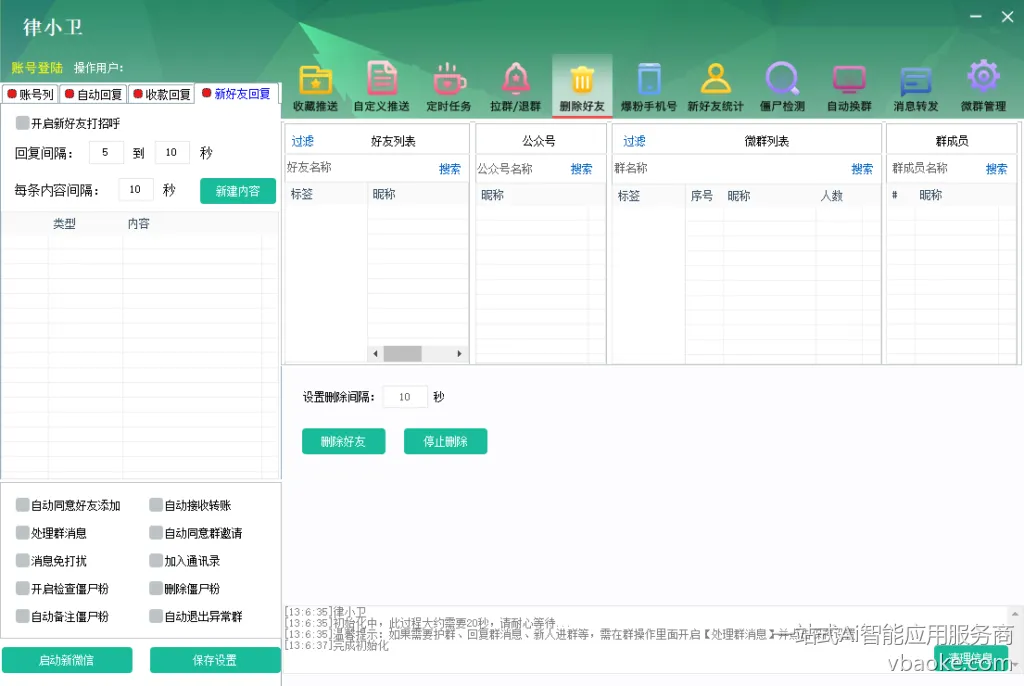Click the 删除好友 green button
Viewport: 1024px width, 686px height.
[344, 441]
